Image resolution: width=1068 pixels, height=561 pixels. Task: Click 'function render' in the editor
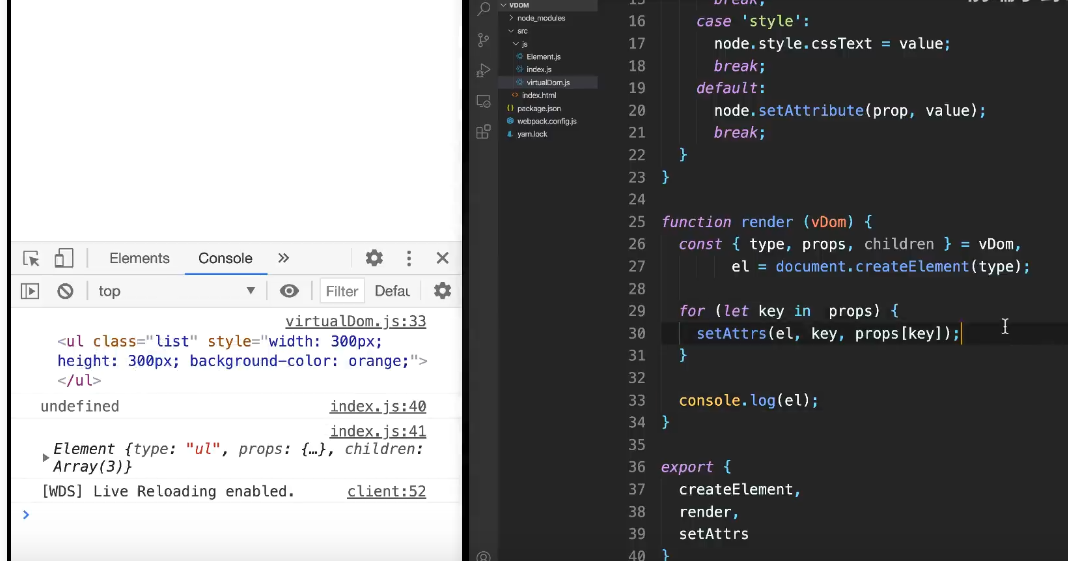(x=727, y=222)
